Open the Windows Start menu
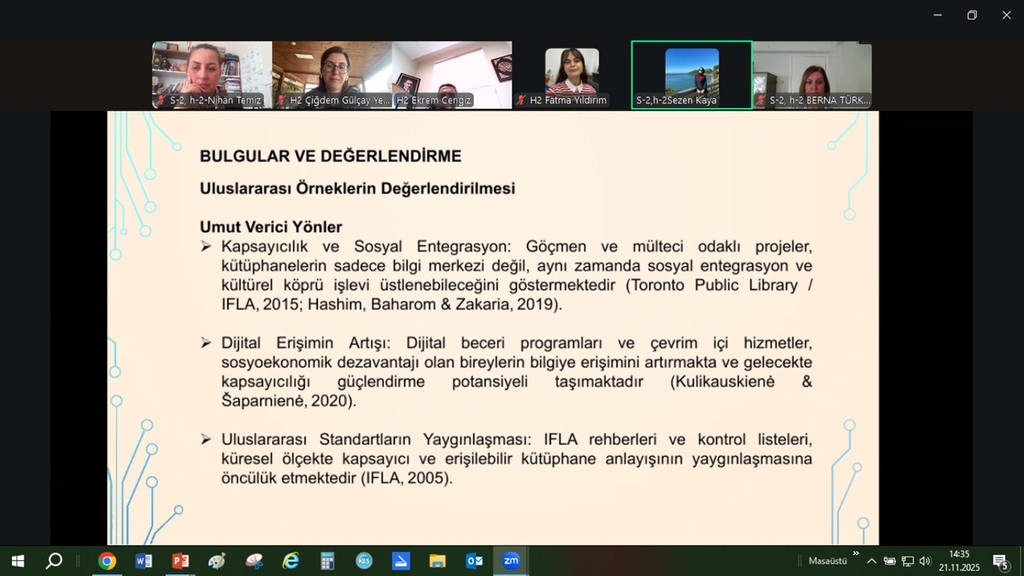The height and width of the screenshot is (576, 1024). (17, 561)
